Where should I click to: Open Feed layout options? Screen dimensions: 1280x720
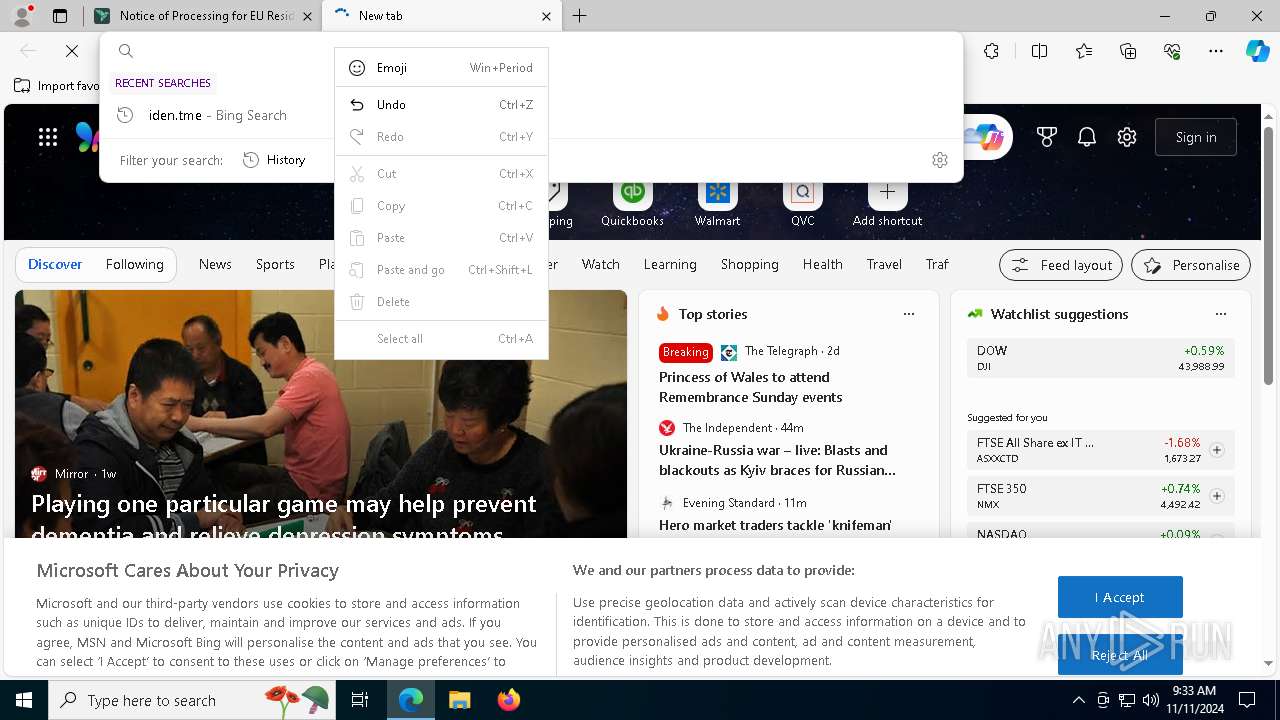point(1062,265)
